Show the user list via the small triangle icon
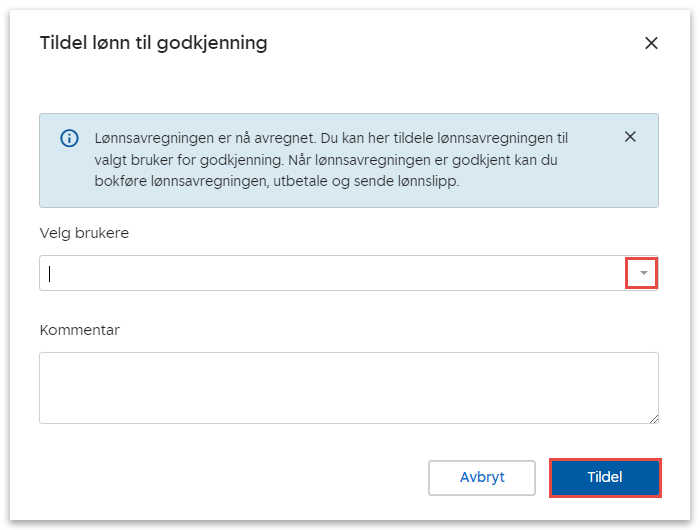This screenshot has height=530, width=700. point(643,273)
